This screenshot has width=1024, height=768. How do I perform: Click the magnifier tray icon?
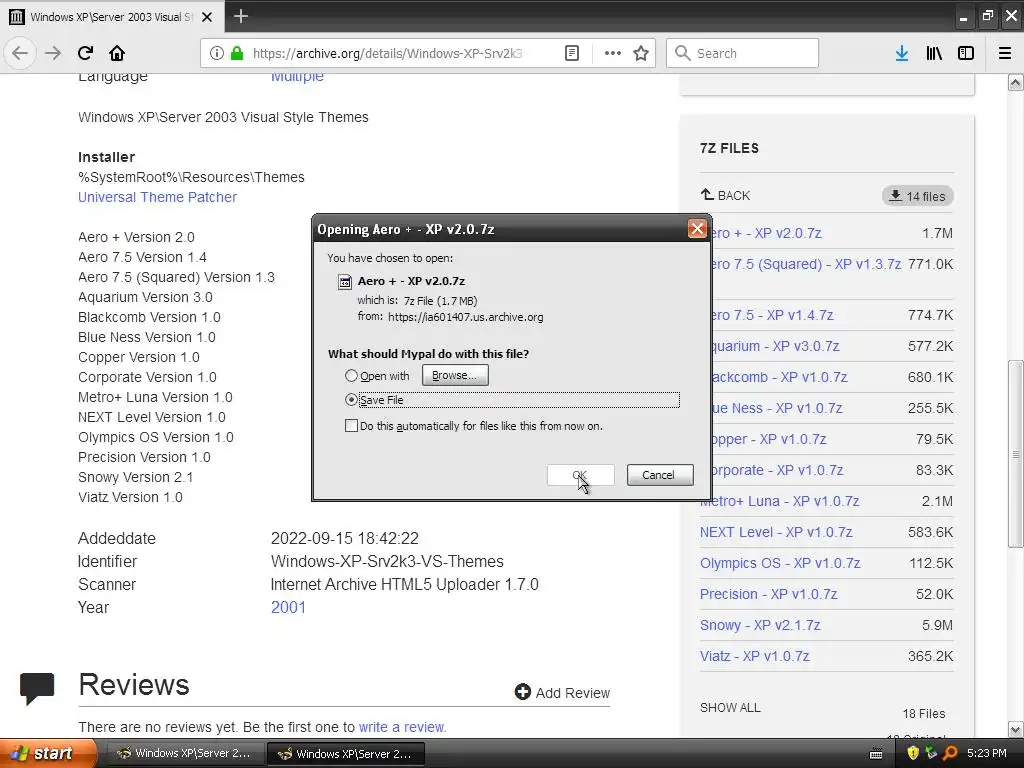950,753
